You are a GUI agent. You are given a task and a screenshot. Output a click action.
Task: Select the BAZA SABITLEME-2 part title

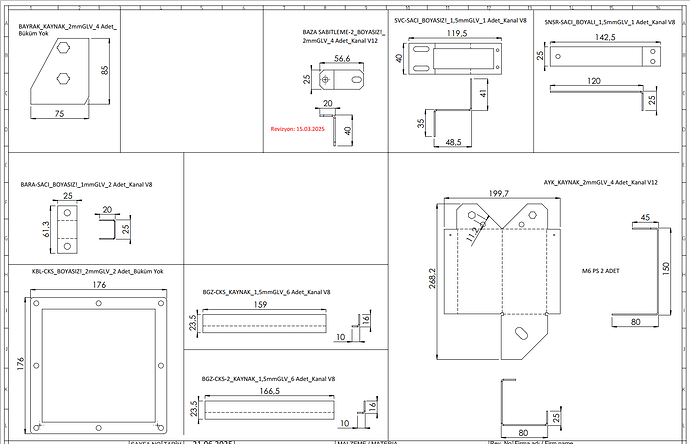339,37
